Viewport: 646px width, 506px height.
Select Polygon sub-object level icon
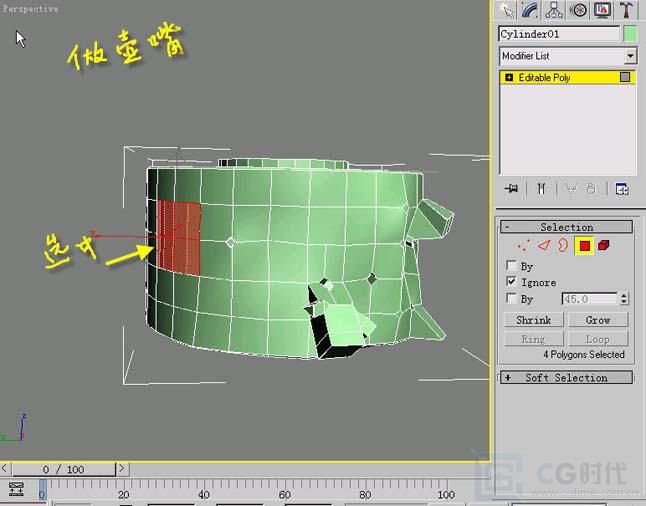(x=584, y=245)
